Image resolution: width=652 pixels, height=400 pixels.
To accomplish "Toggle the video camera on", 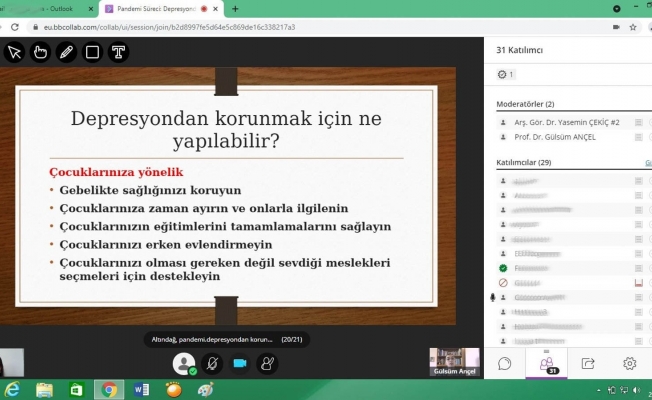I will coord(240,363).
